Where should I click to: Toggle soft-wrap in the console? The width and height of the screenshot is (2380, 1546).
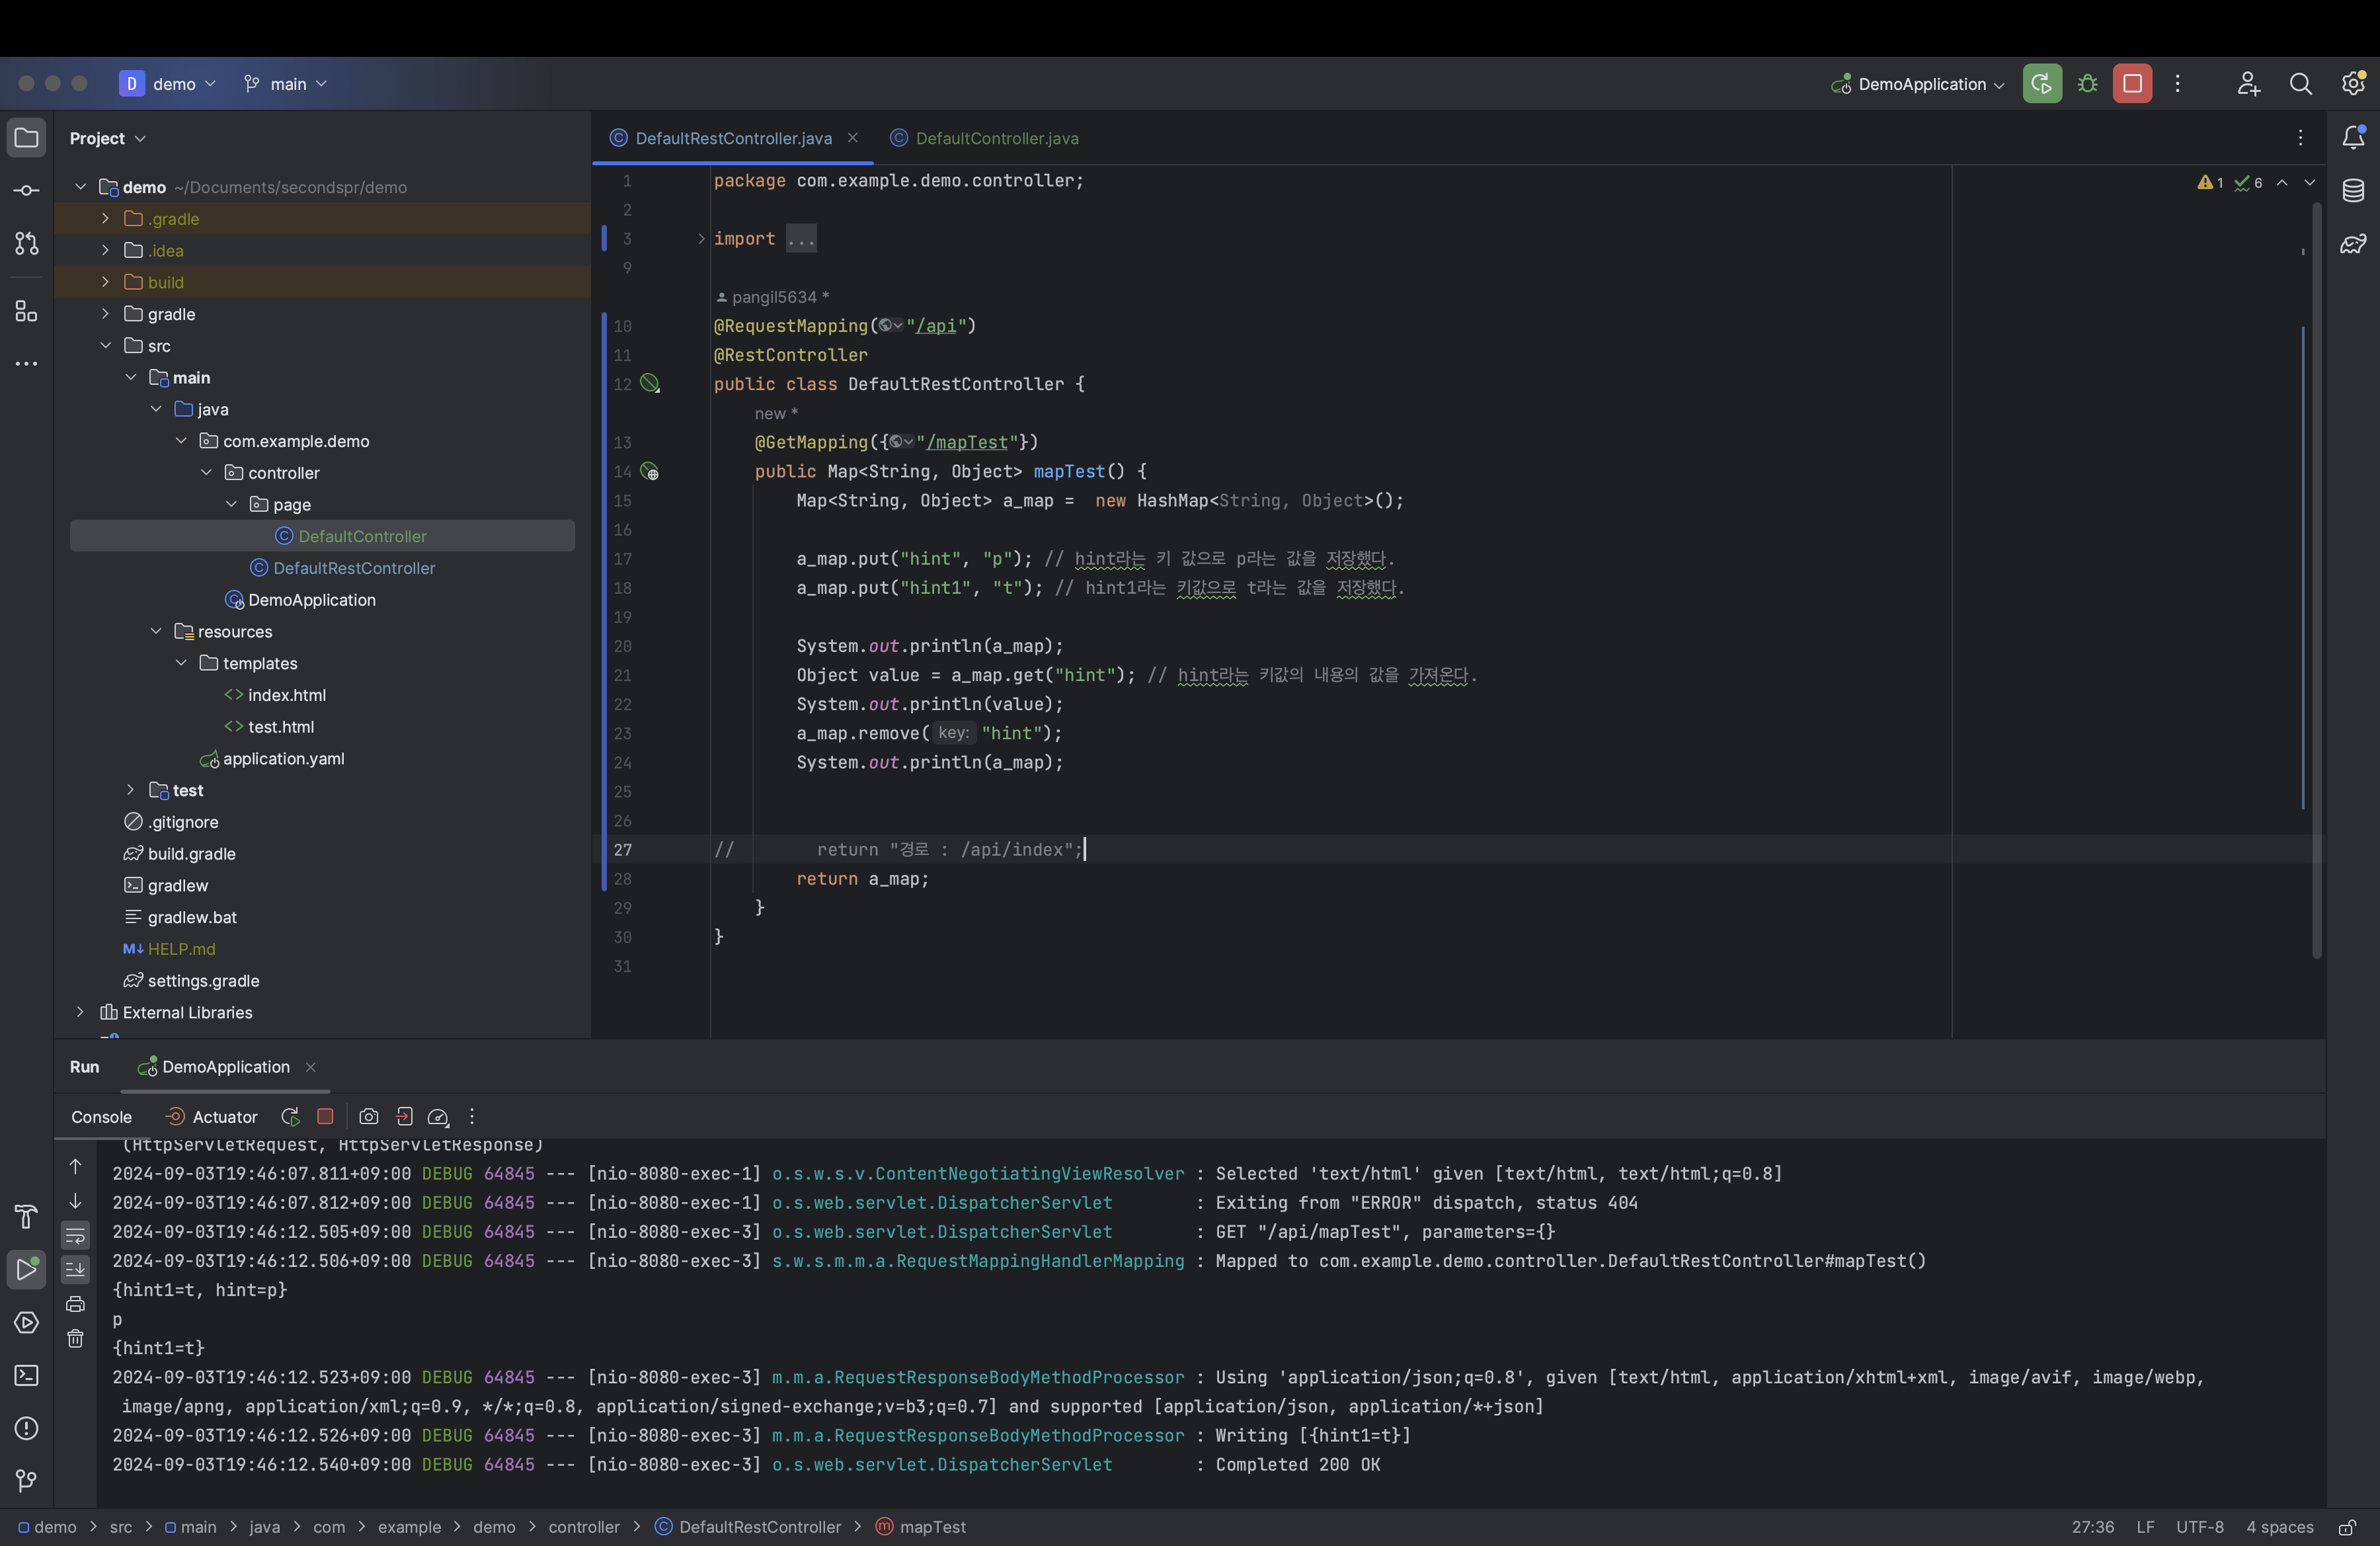75,1236
